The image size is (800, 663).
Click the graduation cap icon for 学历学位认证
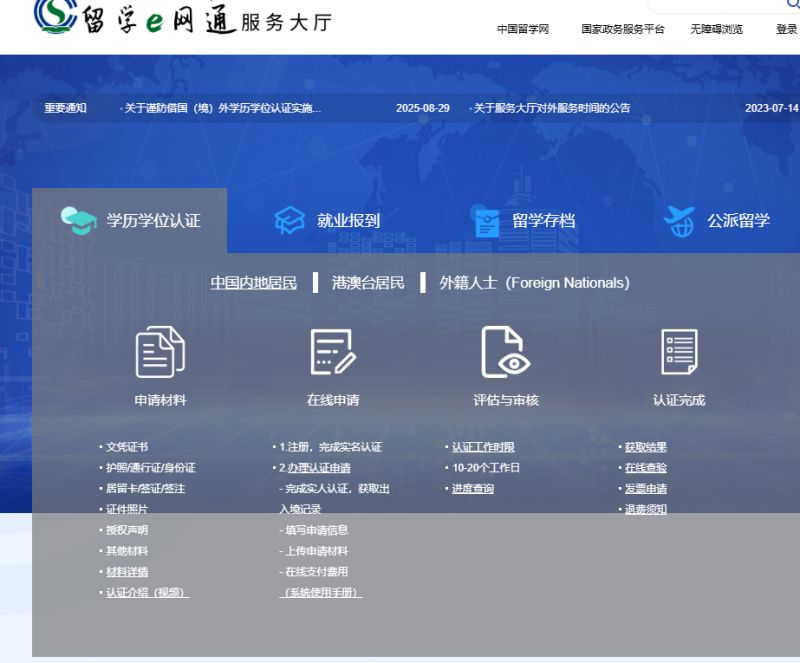(x=78, y=220)
